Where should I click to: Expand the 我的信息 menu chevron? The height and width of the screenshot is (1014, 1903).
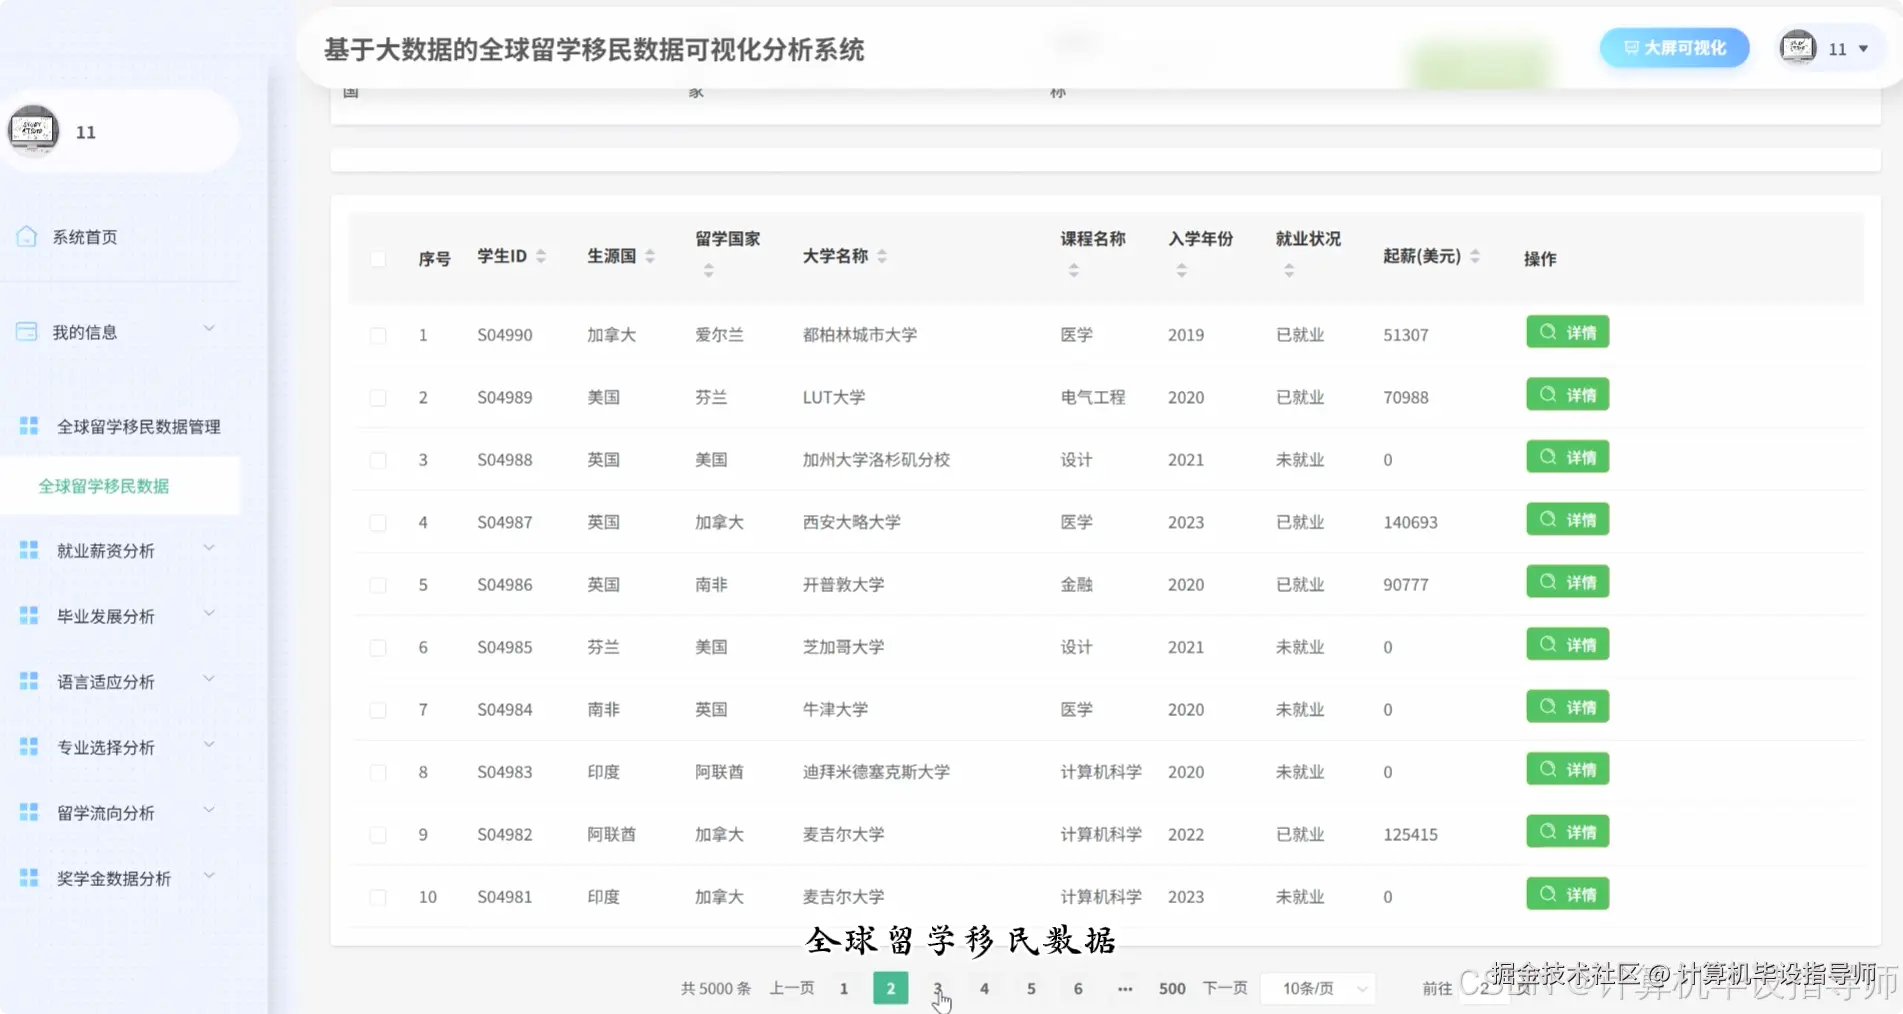pos(209,328)
